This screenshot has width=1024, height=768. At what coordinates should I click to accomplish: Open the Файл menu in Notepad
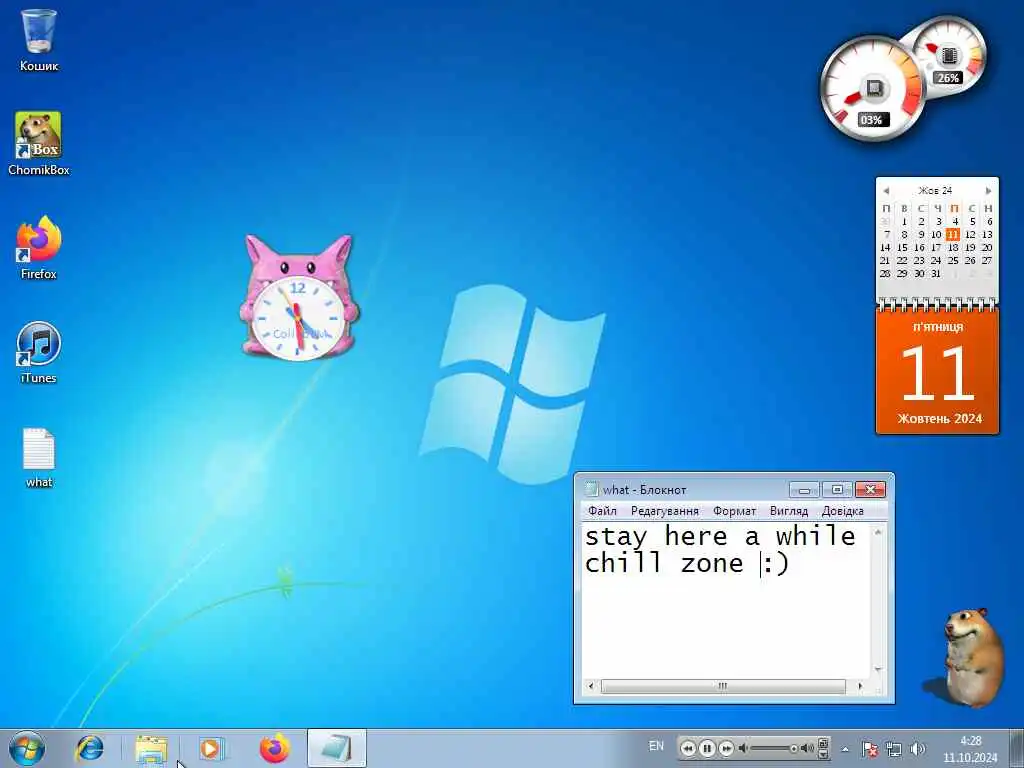click(602, 511)
